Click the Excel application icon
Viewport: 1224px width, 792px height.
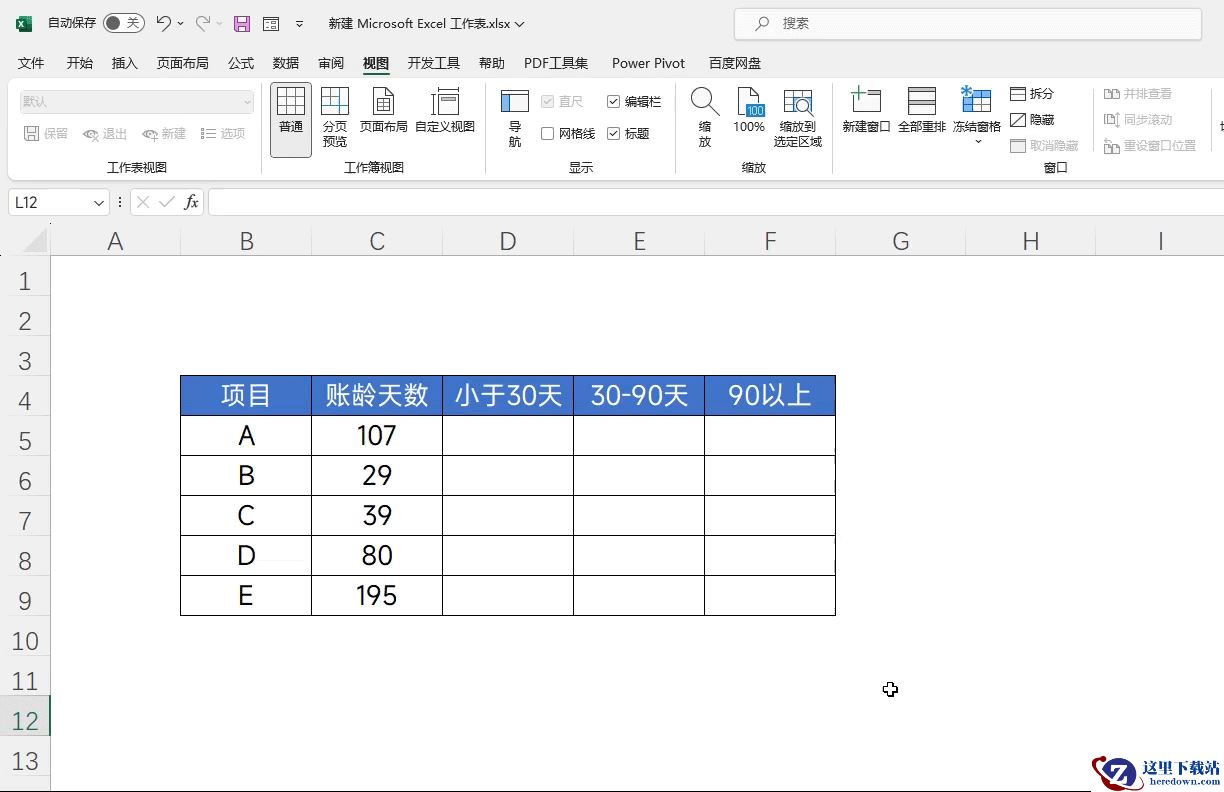click(25, 23)
